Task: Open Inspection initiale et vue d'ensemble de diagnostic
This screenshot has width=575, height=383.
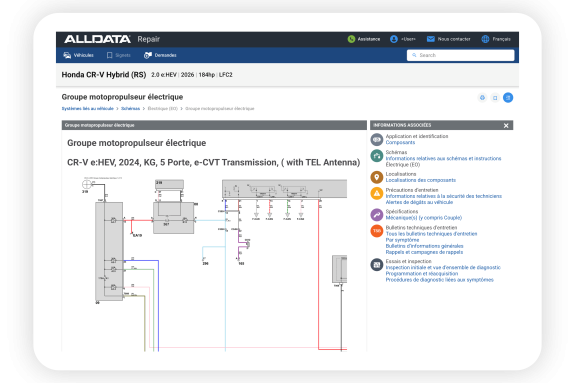Action: click(443, 267)
